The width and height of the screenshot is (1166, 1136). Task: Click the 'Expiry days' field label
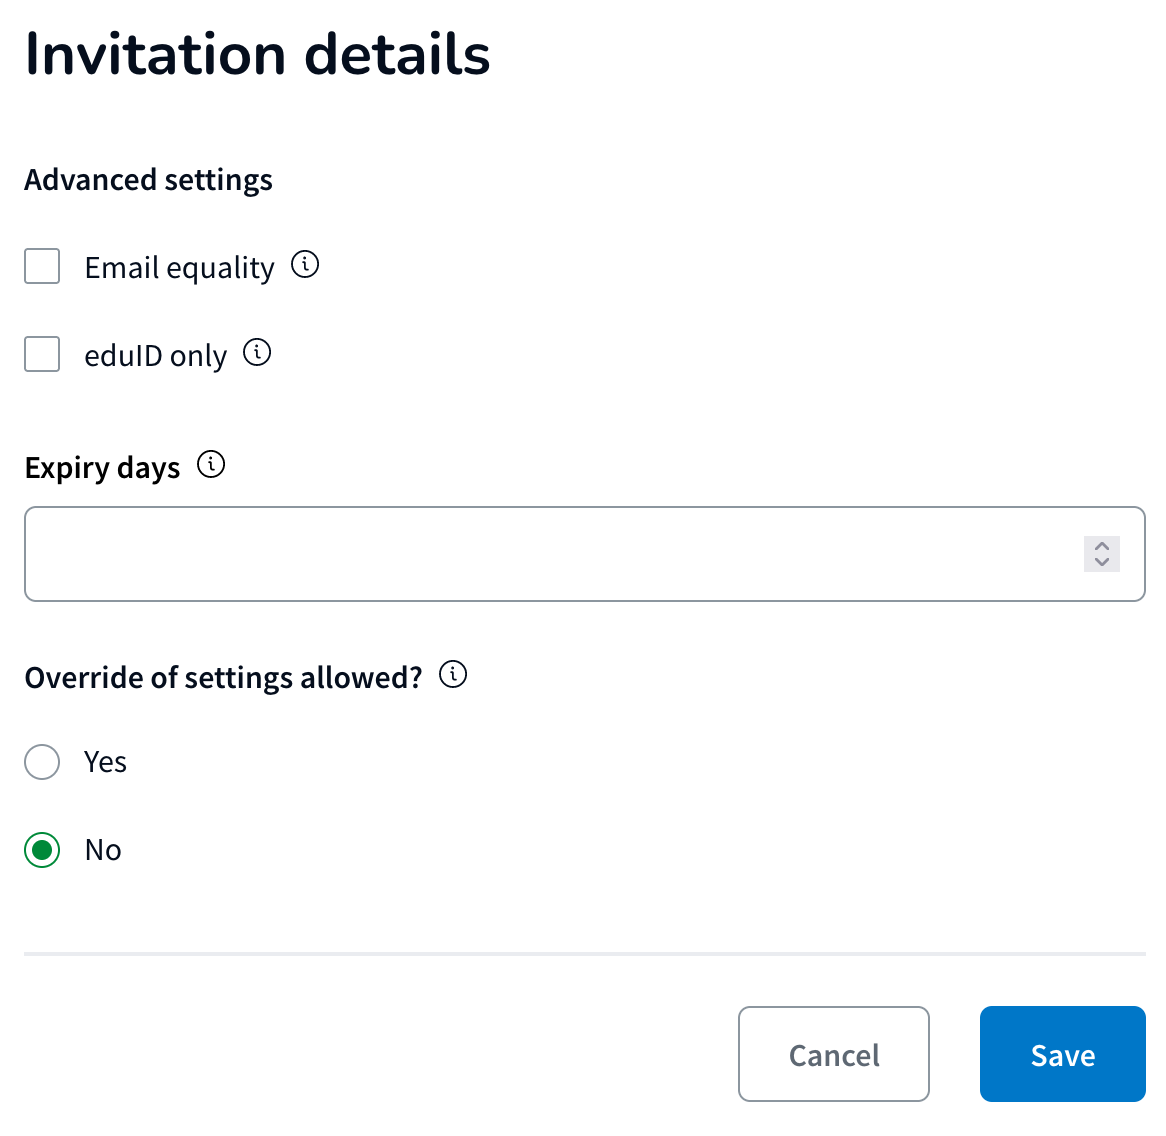pyautogui.click(x=103, y=468)
